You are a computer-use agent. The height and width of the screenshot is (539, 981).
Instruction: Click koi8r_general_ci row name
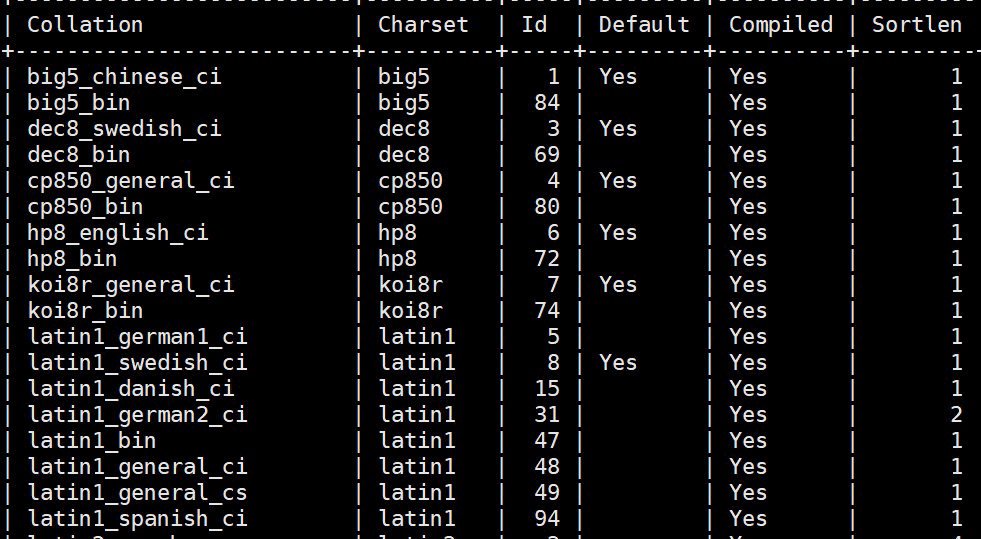[x=130, y=284]
